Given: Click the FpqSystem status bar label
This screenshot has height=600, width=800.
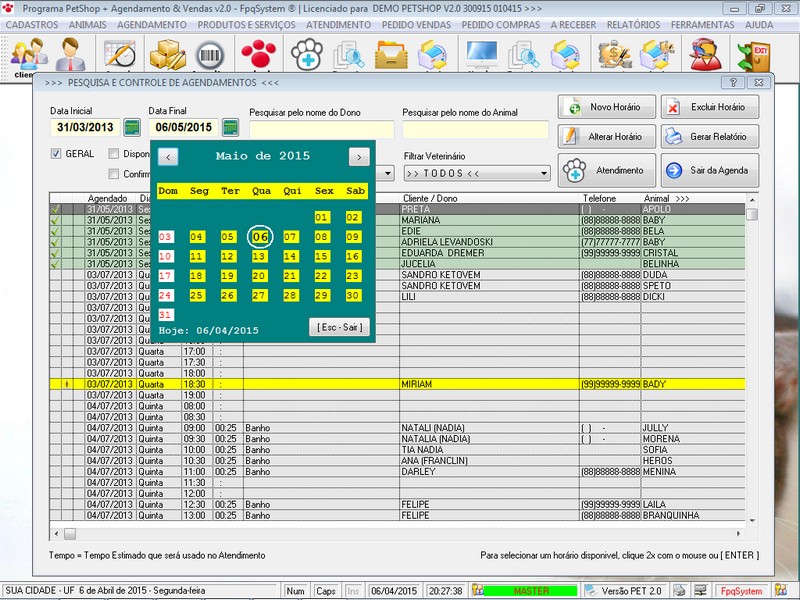Looking at the screenshot, I should pos(741,591).
